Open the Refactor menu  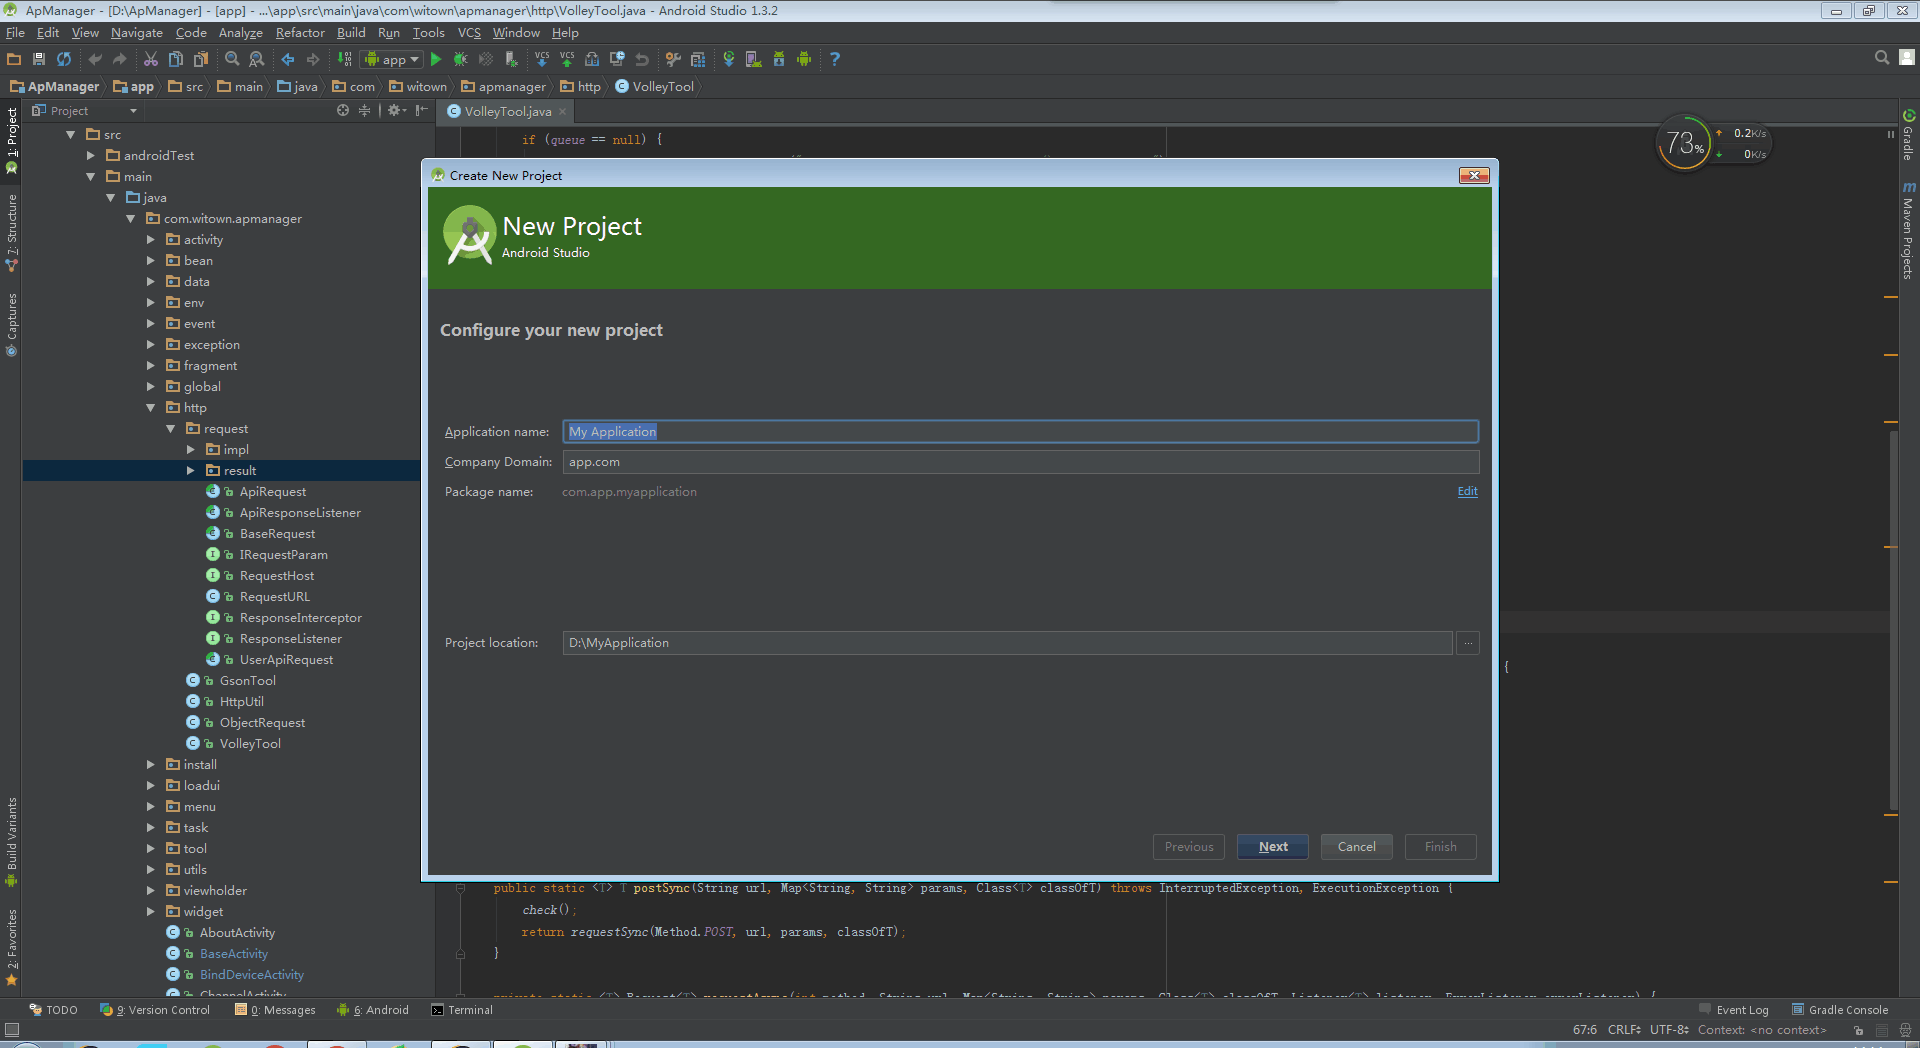click(300, 33)
